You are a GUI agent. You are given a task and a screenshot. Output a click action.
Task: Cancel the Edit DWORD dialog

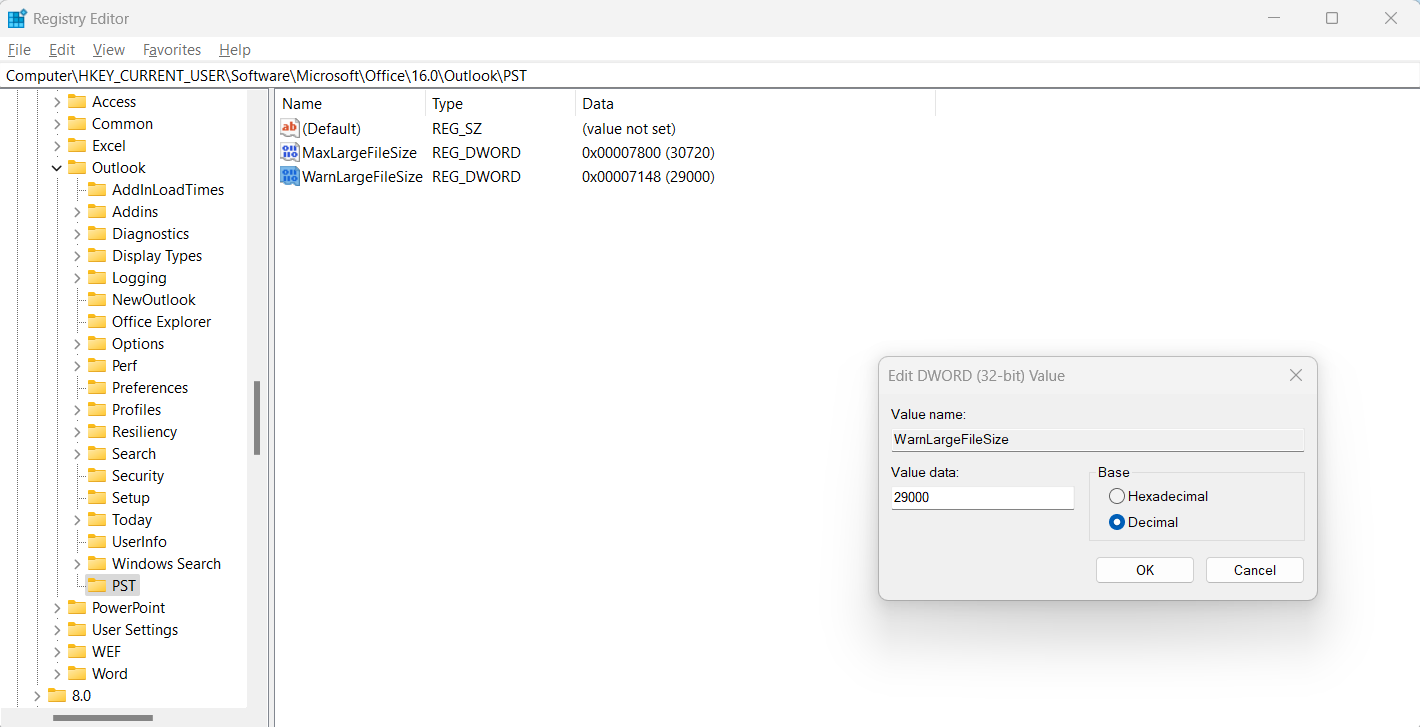tap(1255, 570)
